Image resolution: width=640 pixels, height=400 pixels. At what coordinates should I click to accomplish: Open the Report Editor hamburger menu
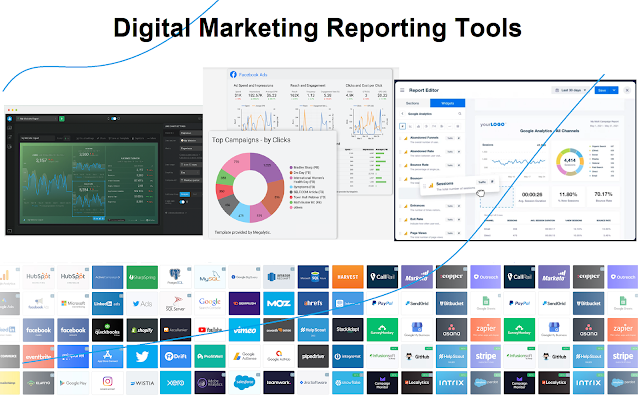coord(402,90)
